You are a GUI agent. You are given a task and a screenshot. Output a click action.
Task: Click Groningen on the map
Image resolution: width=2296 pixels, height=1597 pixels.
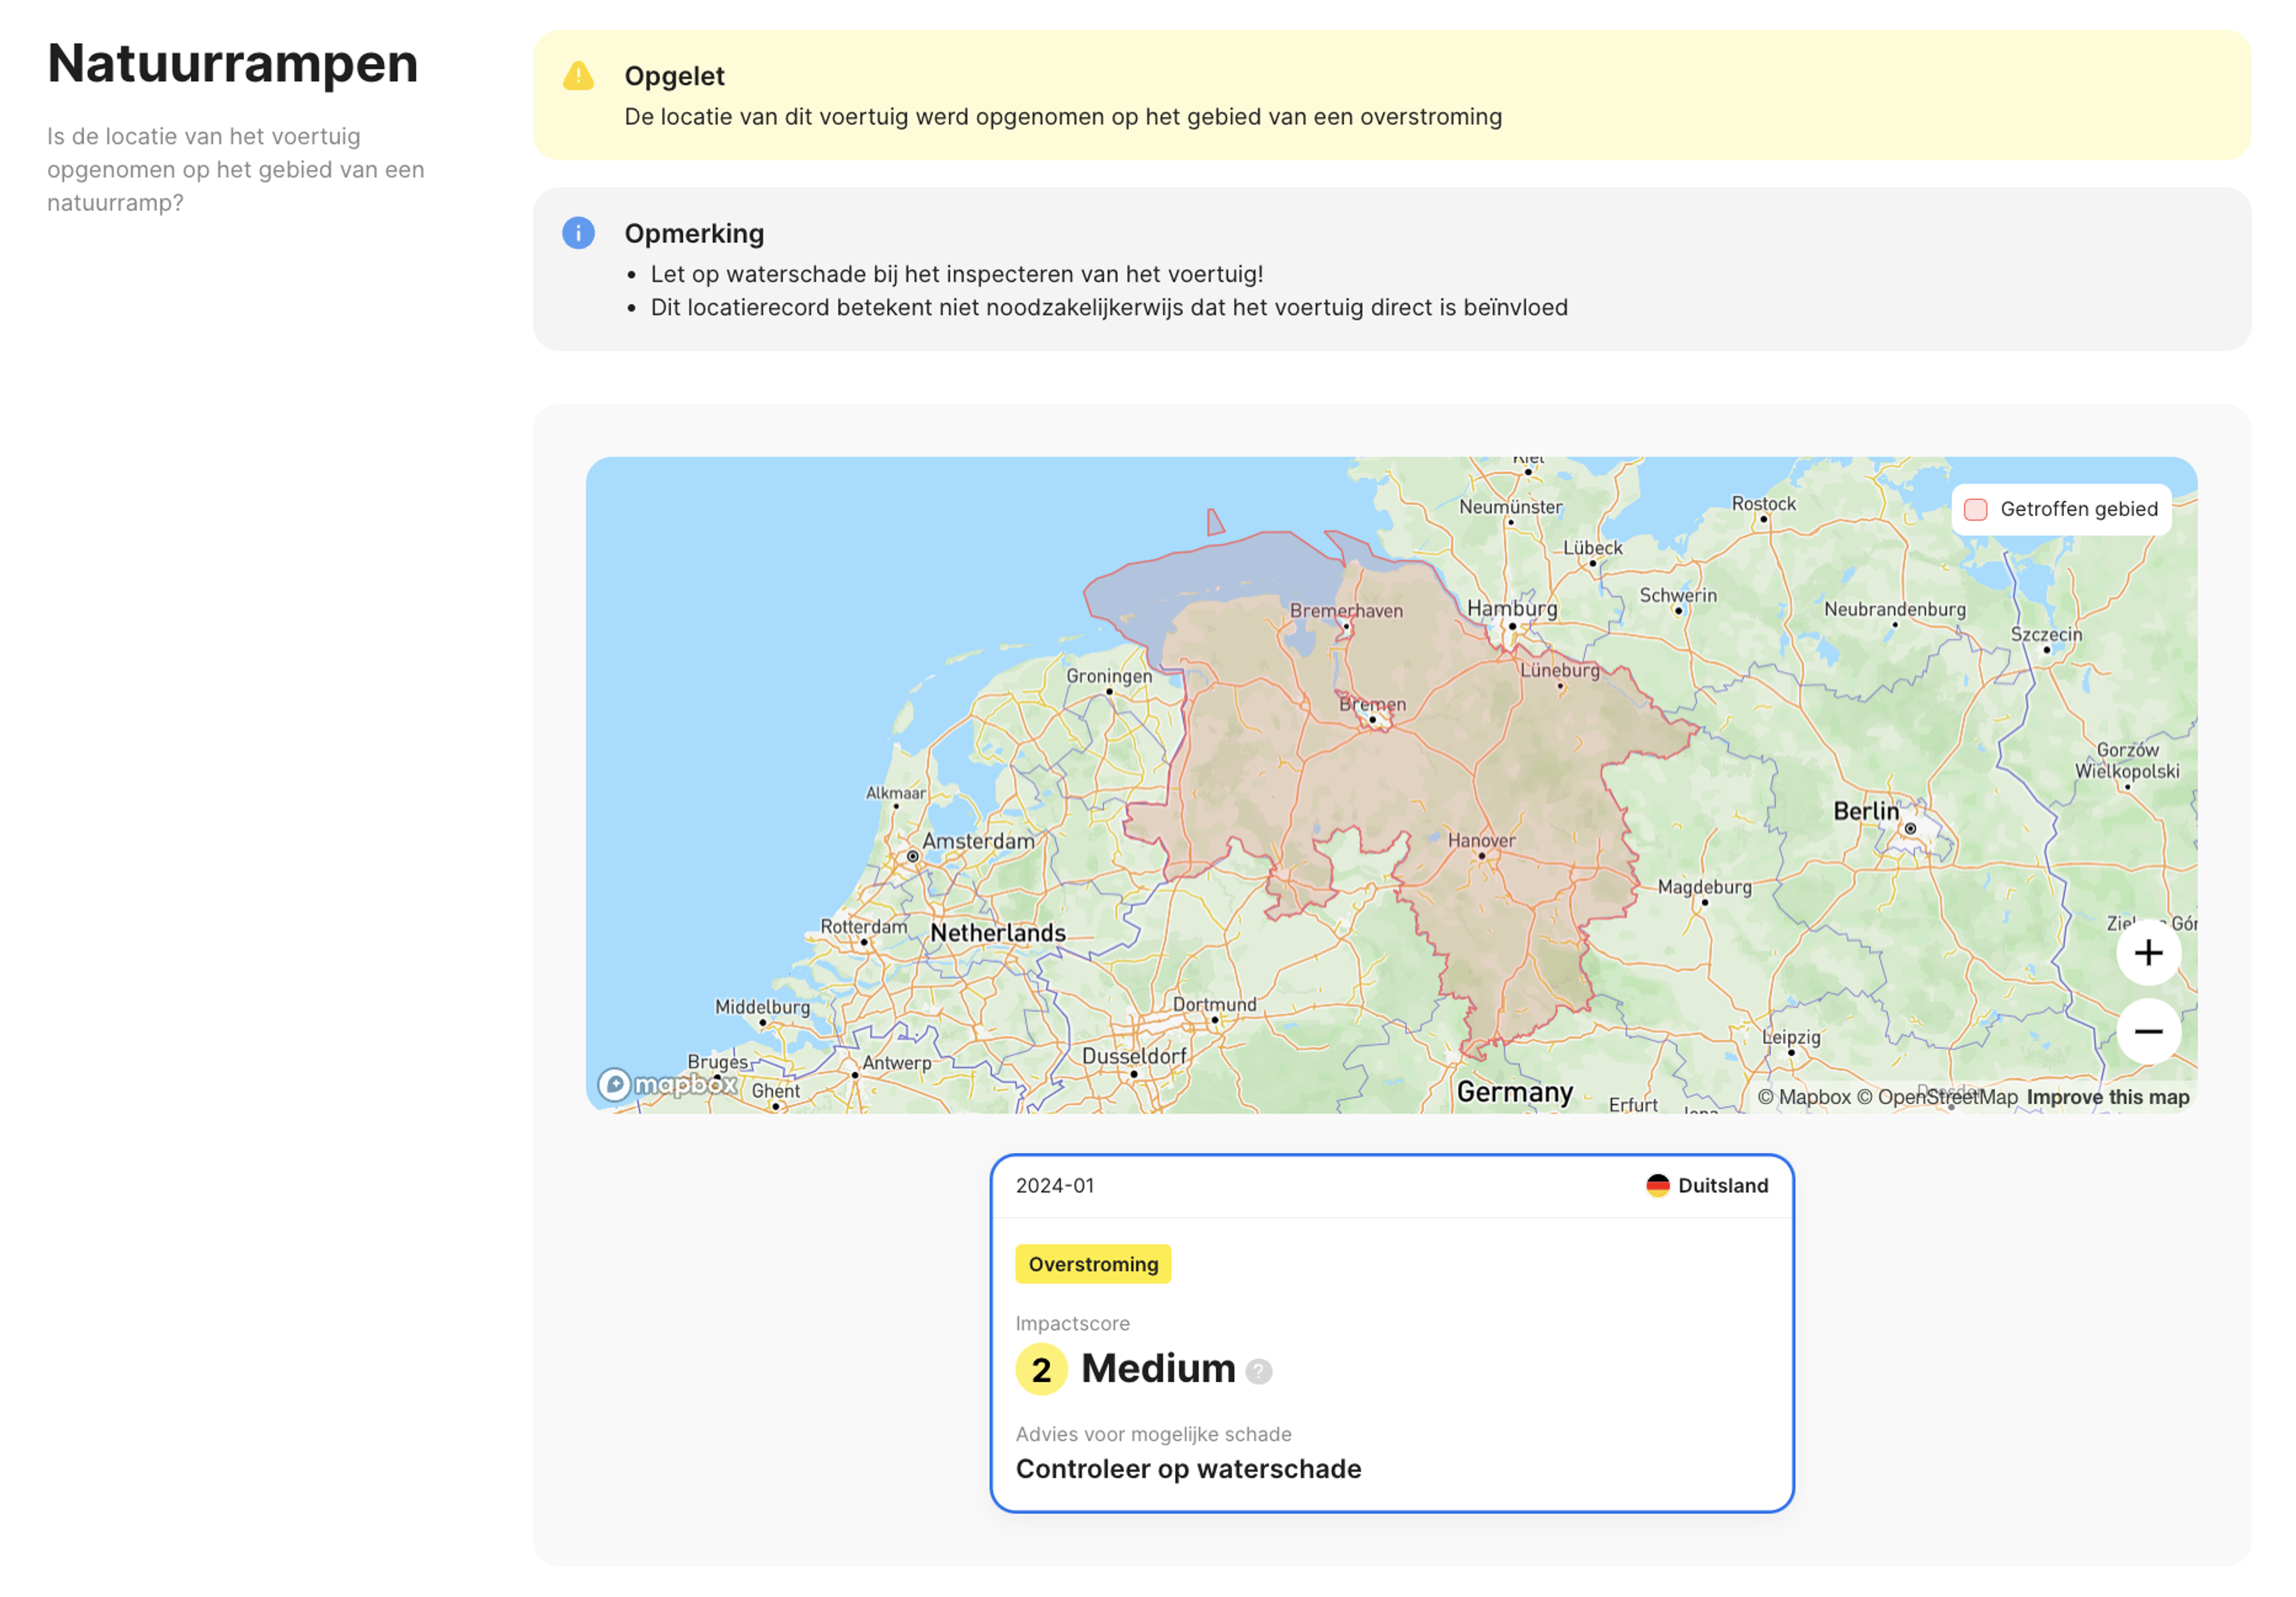1109,676
